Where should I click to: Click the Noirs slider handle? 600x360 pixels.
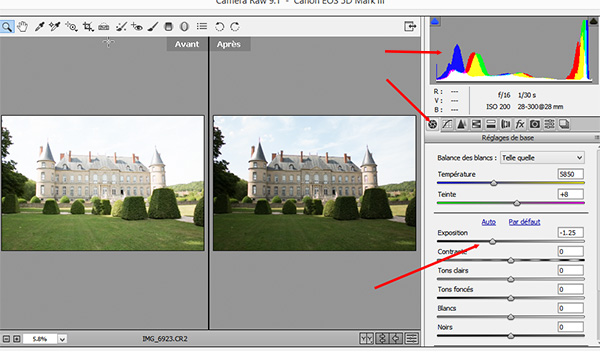point(510,336)
